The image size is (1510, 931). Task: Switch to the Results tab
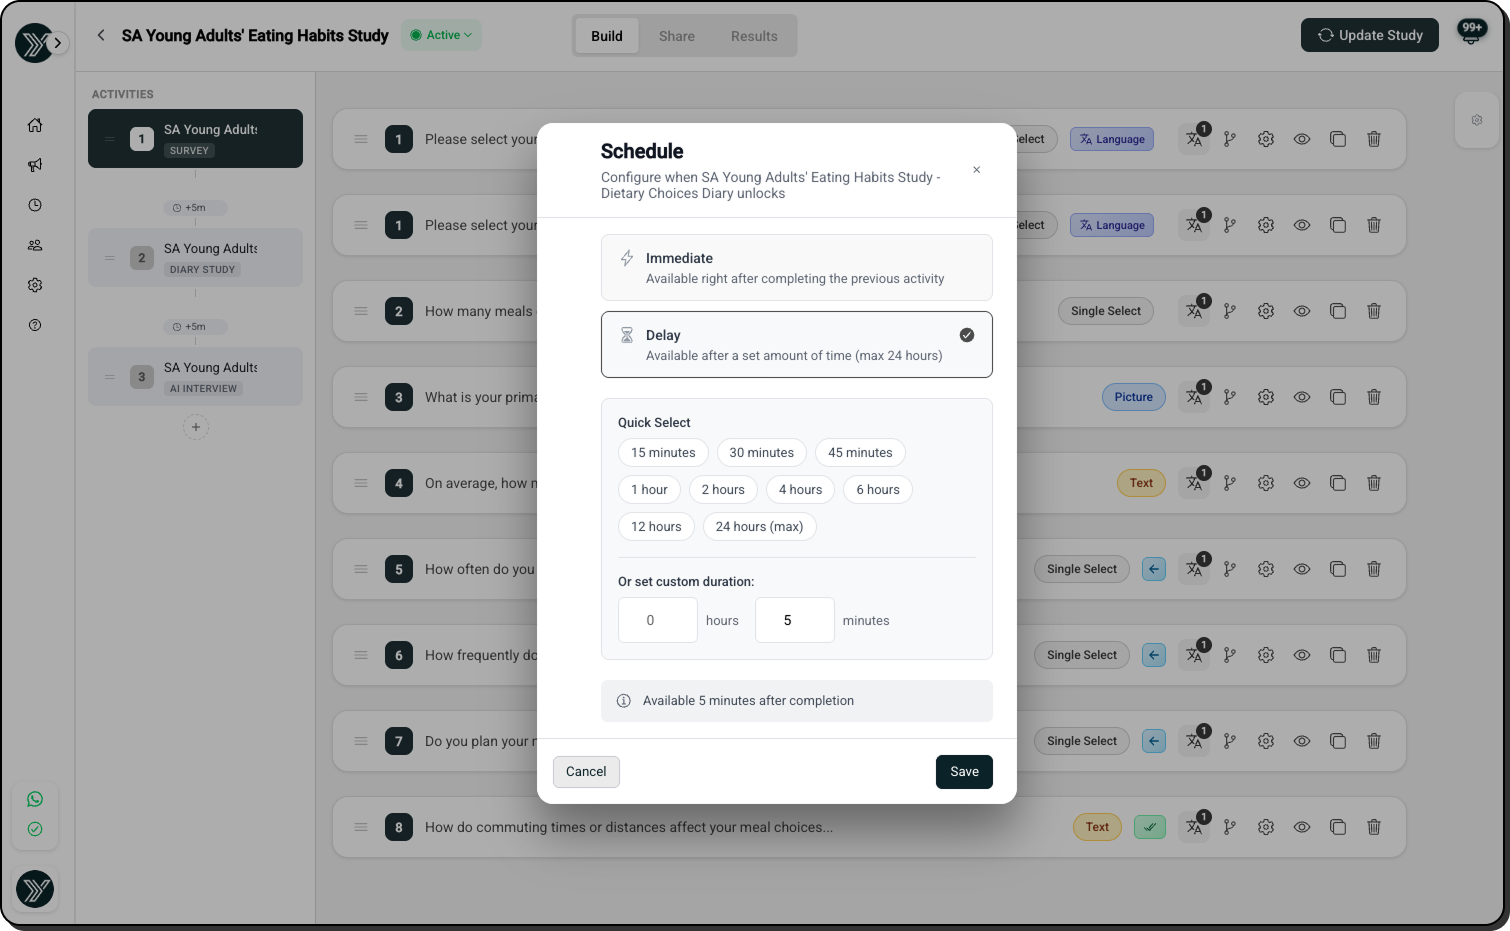point(754,36)
